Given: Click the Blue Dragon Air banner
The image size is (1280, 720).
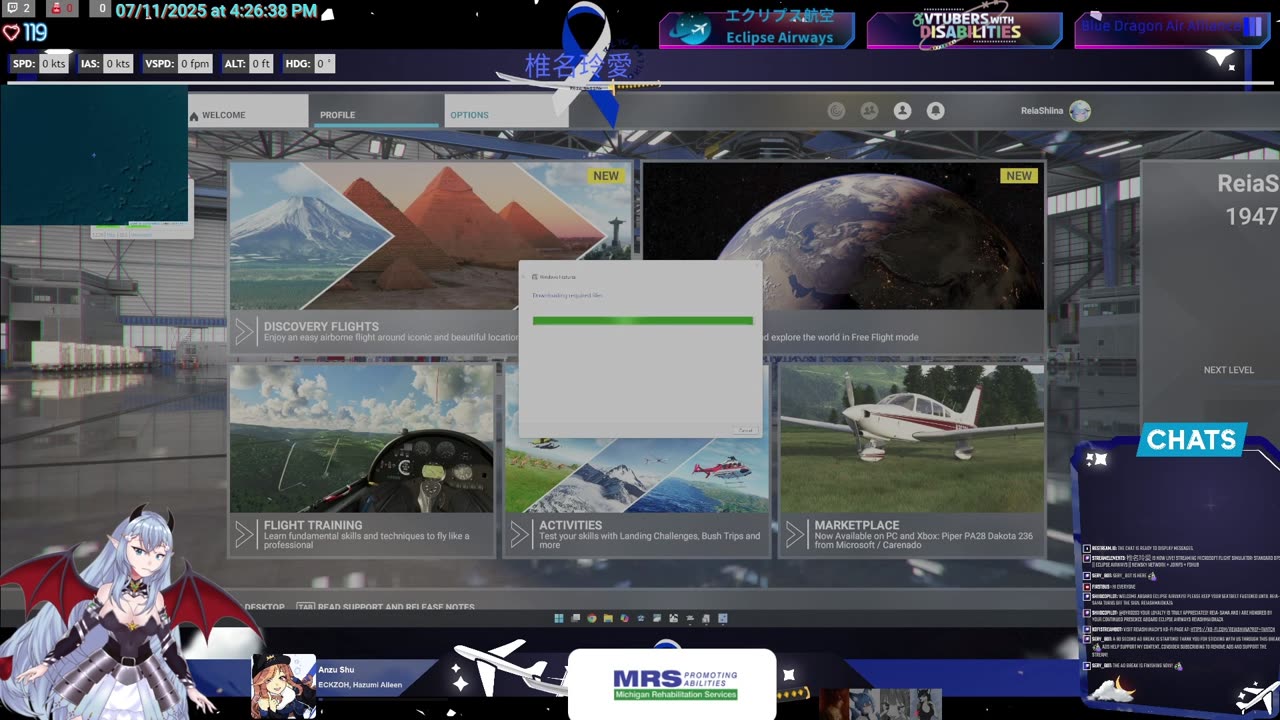Looking at the screenshot, I should [1171, 29].
